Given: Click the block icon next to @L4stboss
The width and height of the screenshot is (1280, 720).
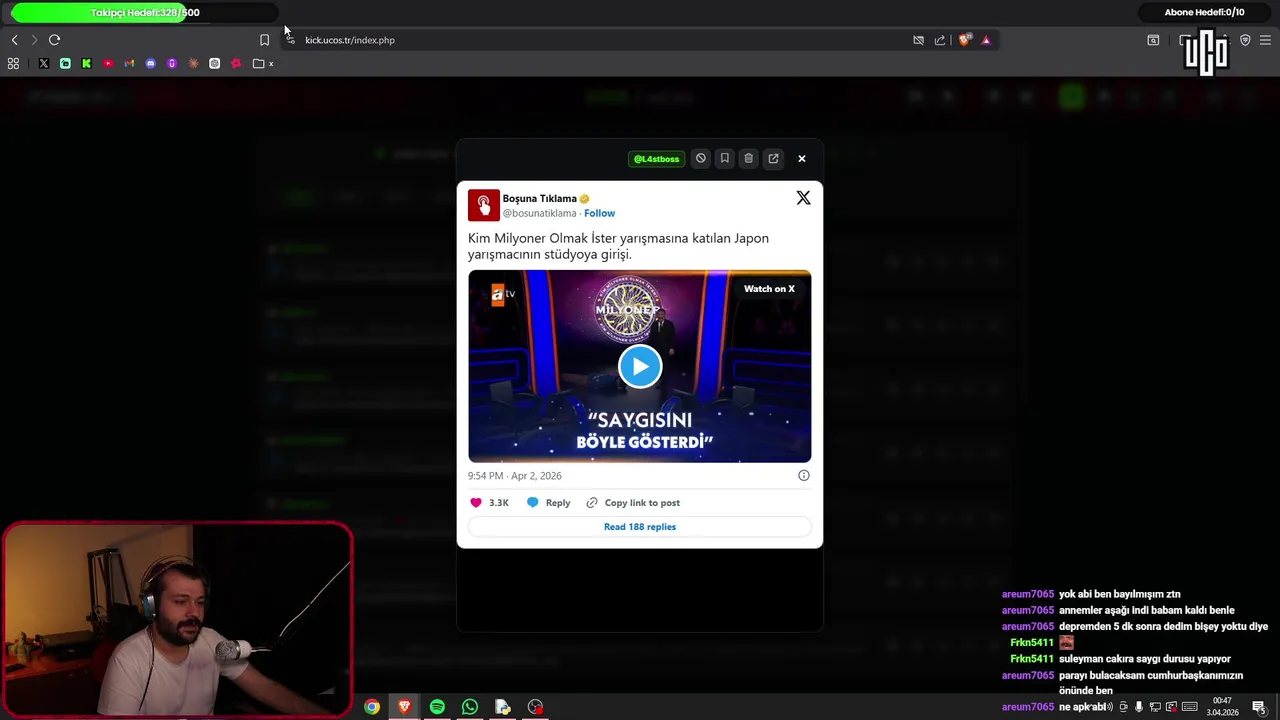Looking at the screenshot, I should pos(701,158).
